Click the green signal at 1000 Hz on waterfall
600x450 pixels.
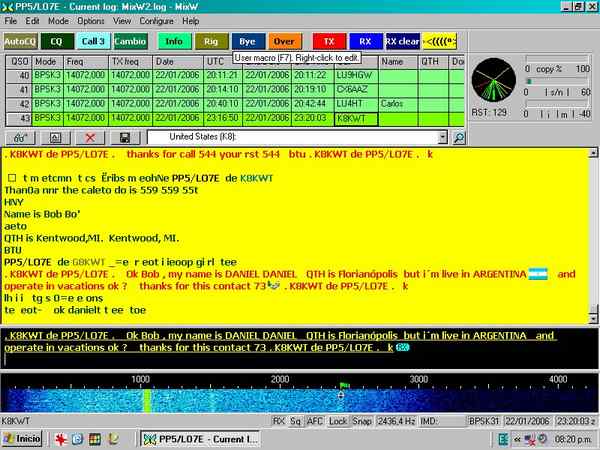(147, 401)
